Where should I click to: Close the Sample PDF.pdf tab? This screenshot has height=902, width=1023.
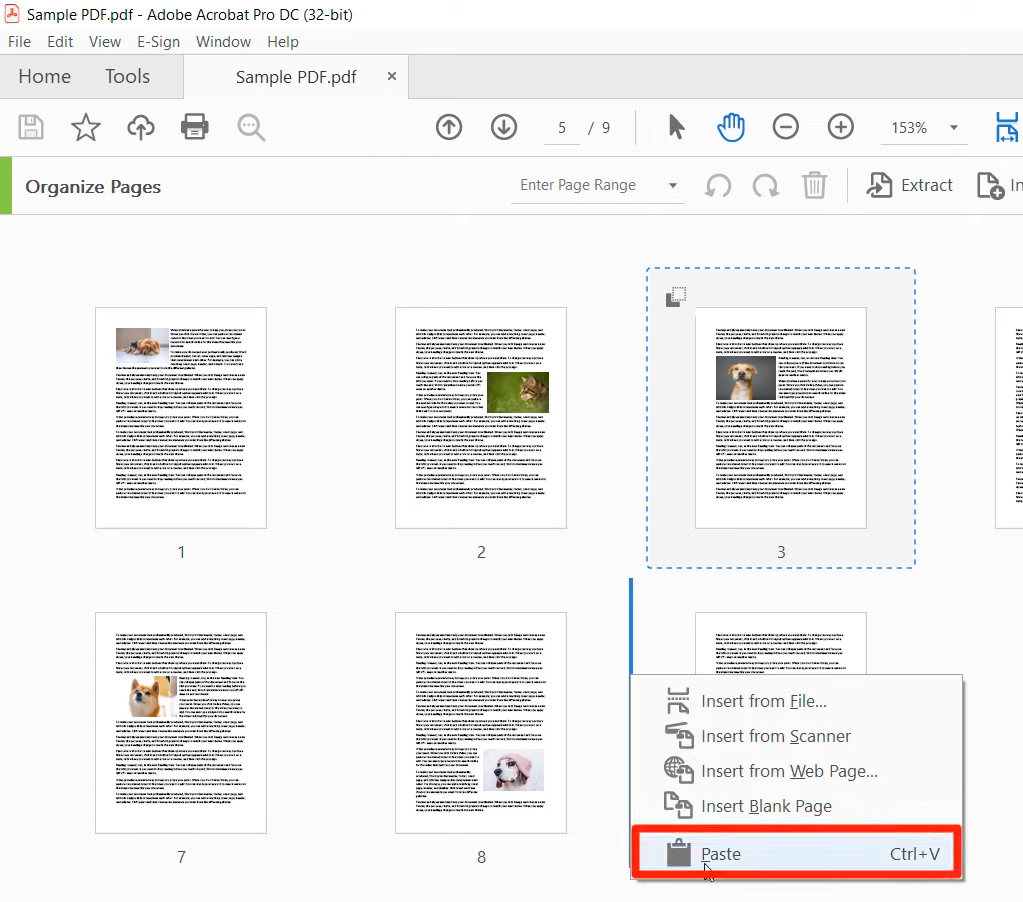pos(391,76)
